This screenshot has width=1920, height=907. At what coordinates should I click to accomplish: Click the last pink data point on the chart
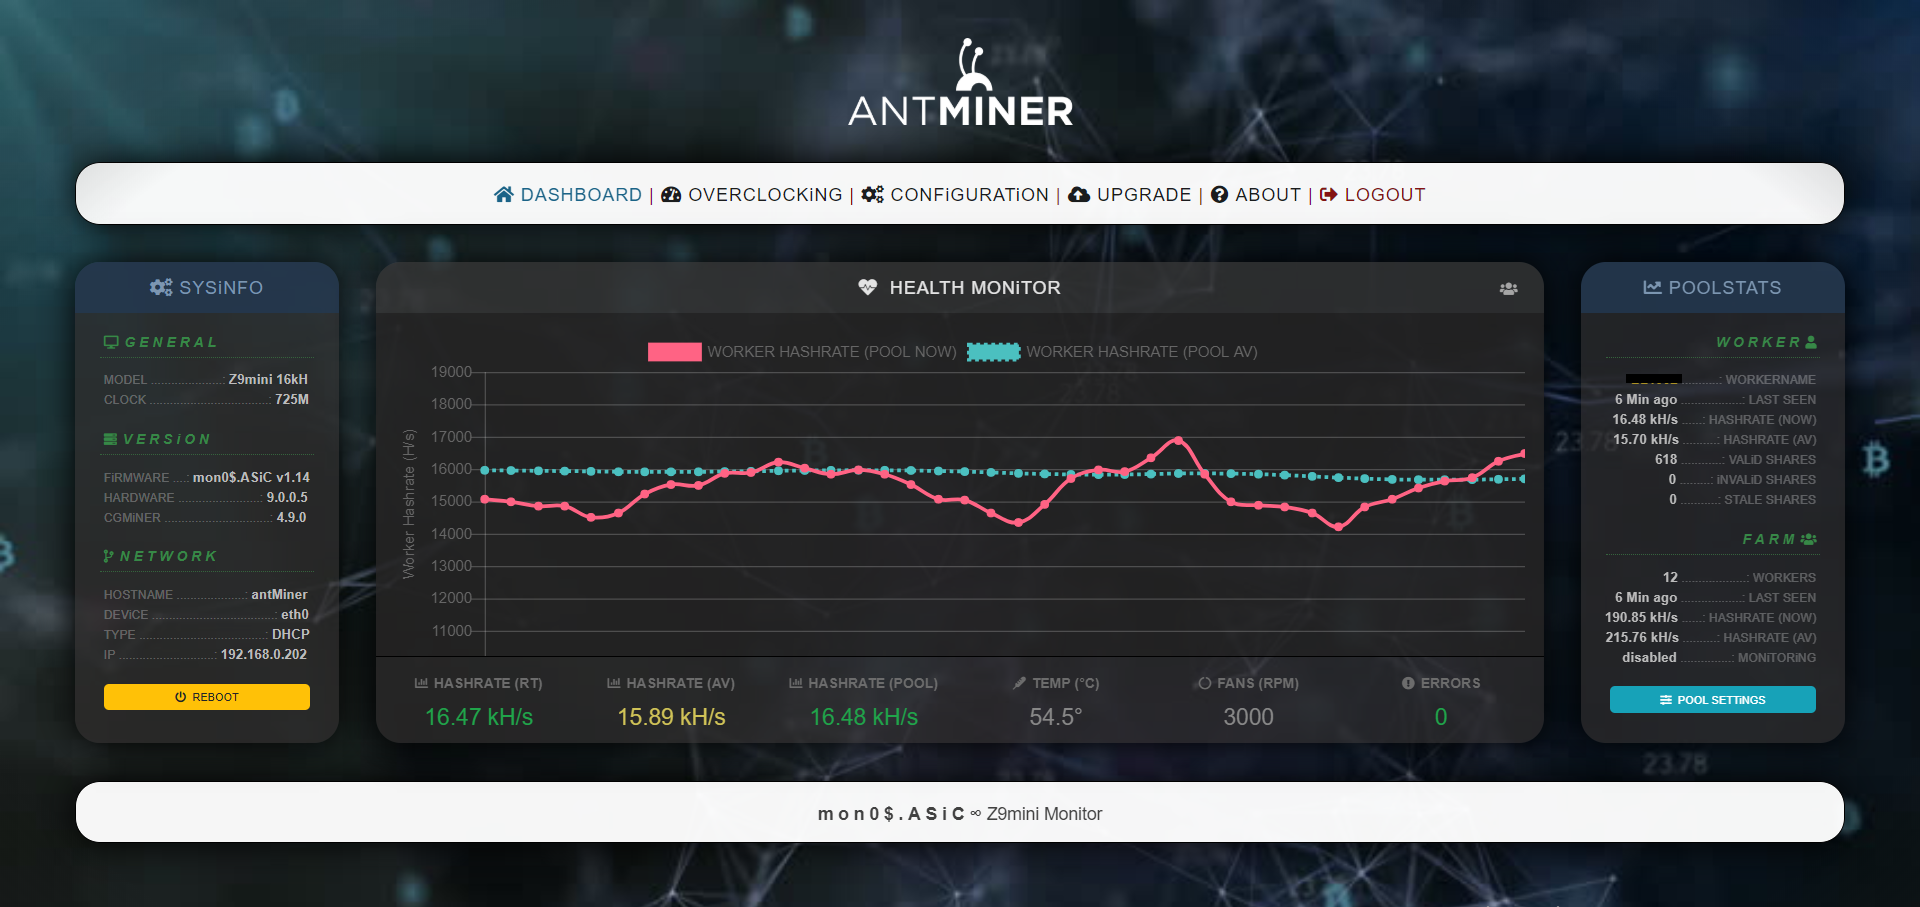pyautogui.click(x=1522, y=454)
